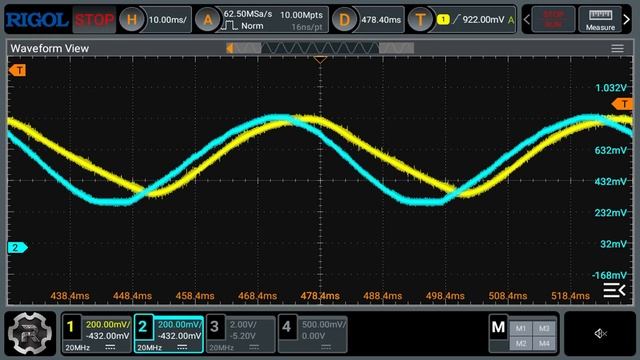This screenshot has height=360, width=640.
Task: Select the 922.00mV trigger level value
Action: click(x=483, y=19)
